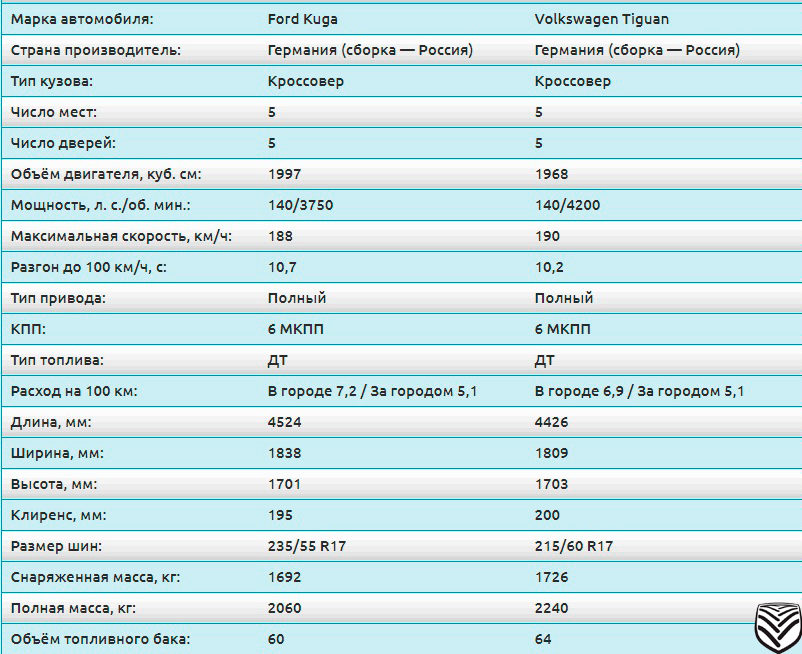Select the 'Ford Kuga' column header
This screenshot has width=802, height=654.
(302, 19)
